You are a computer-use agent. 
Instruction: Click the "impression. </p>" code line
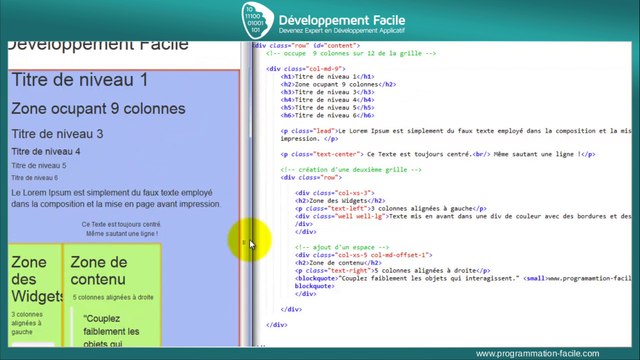point(309,138)
